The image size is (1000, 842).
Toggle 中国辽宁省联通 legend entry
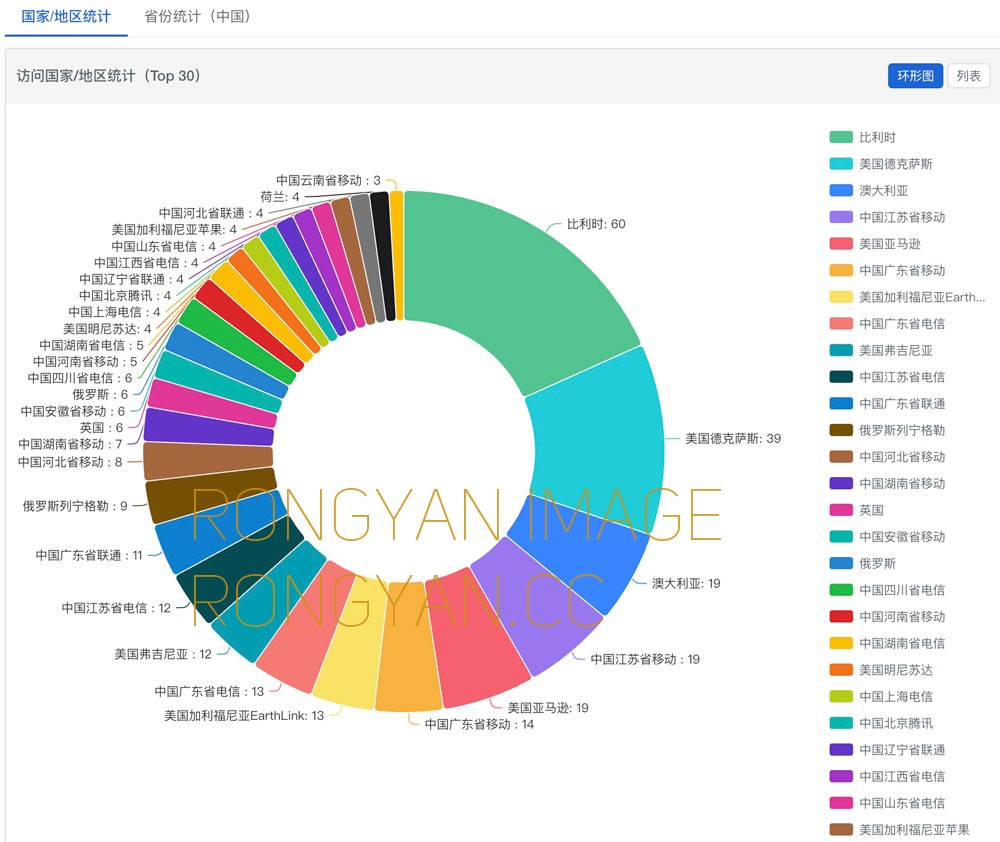click(887, 750)
